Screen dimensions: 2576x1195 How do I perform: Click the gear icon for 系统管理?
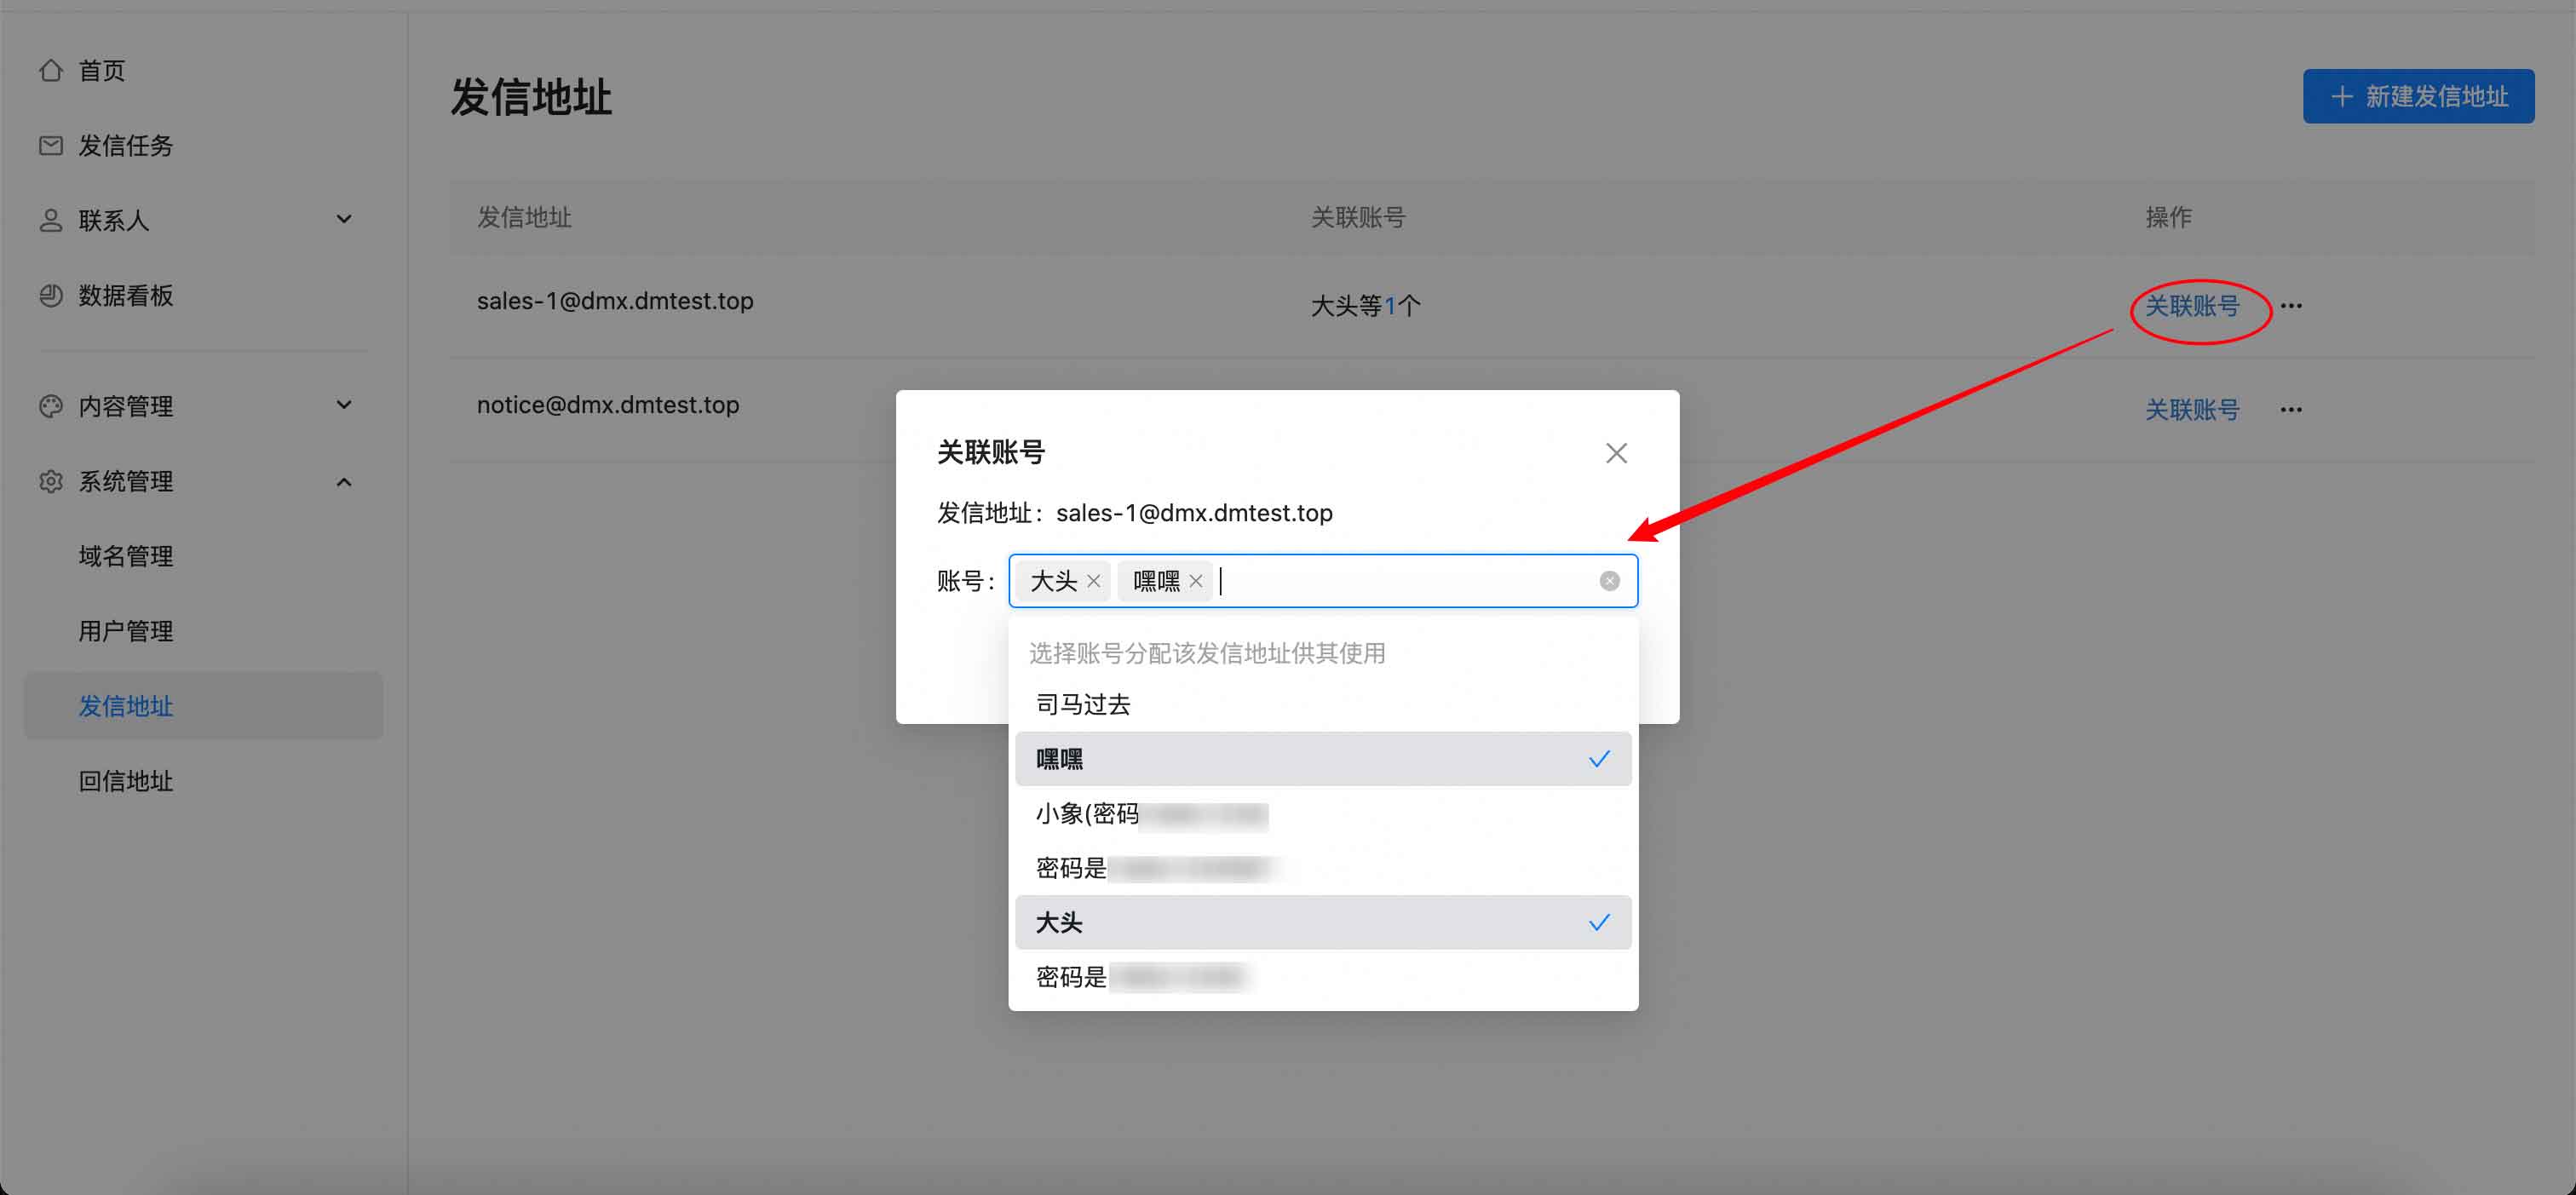[51, 482]
